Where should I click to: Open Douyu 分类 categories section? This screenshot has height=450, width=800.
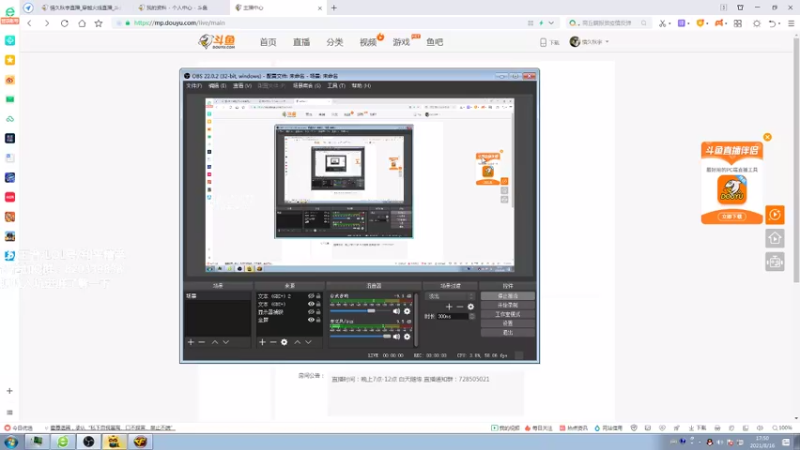(335, 42)
